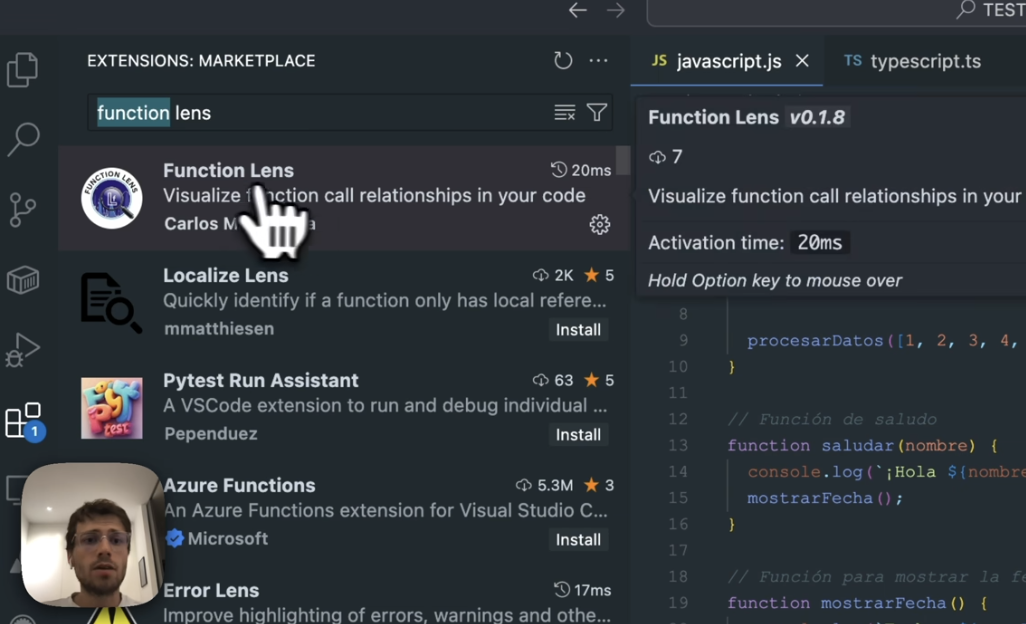1026x624 pixels.
Task: Select the Pytest Run Assistant entry title
Action: 260,380
